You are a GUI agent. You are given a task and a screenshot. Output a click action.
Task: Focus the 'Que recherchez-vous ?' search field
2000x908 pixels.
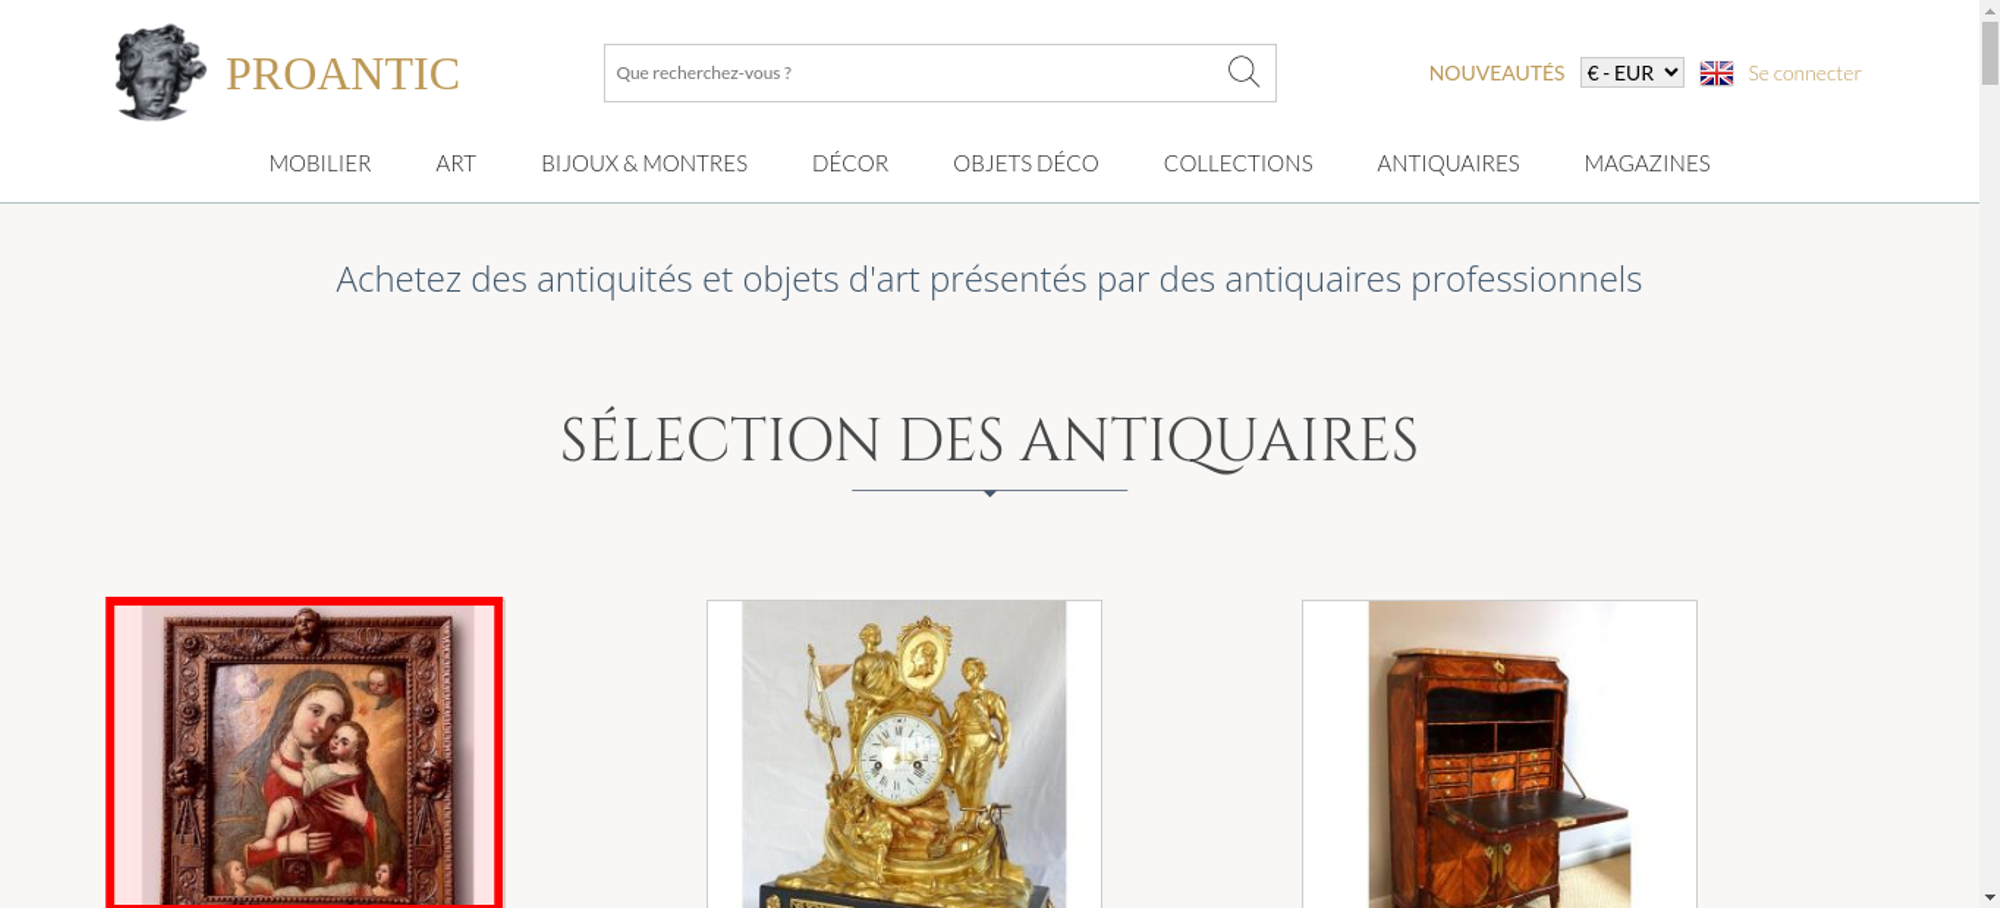click(x=915, y=73)
